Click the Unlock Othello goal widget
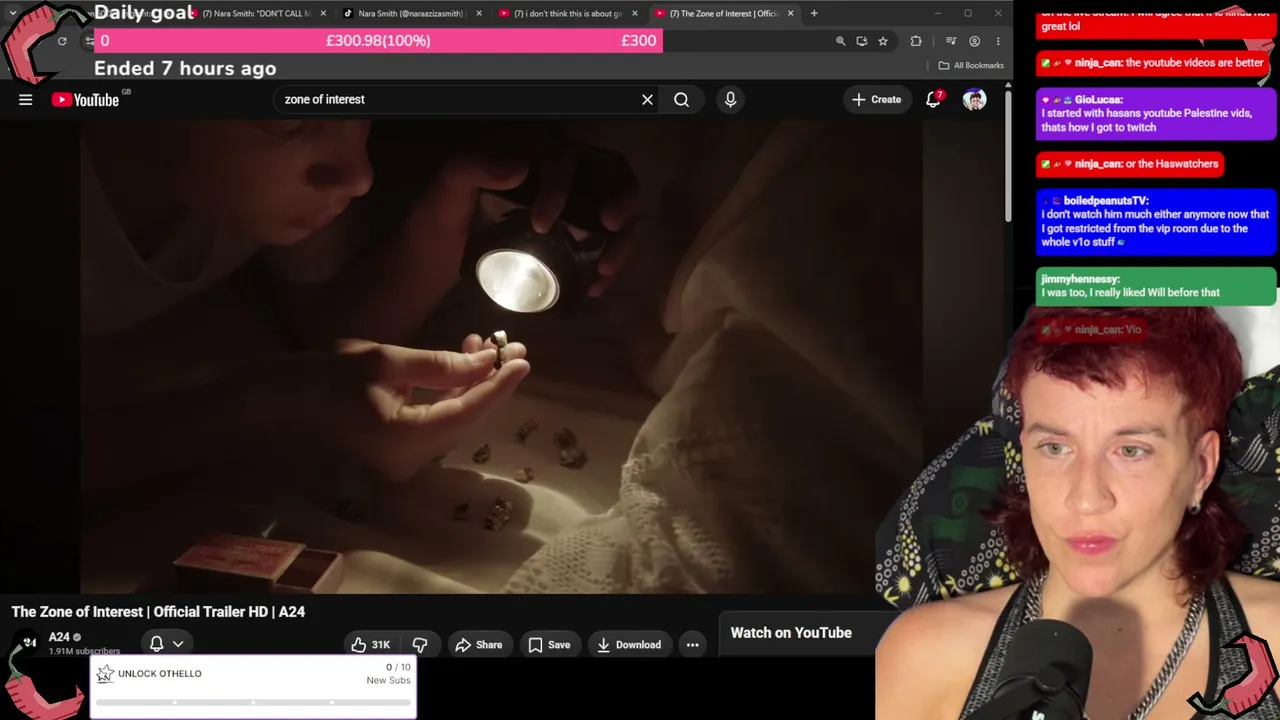The image size is (1280, 720). 253,686
